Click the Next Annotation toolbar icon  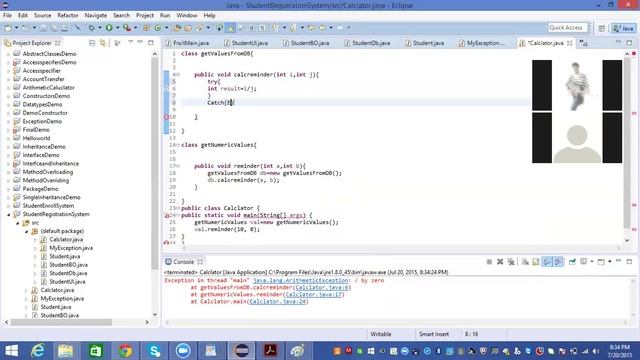point(276,28)
